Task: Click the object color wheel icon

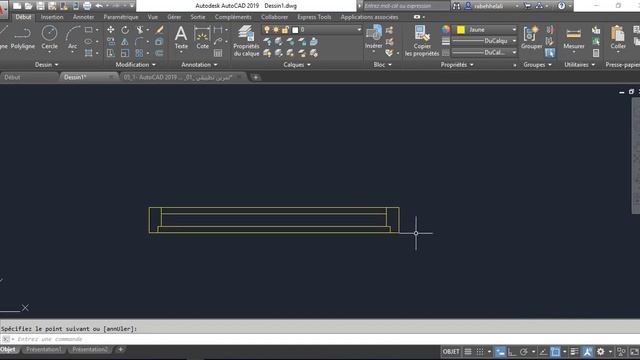Action: click(x=445, y=29)
